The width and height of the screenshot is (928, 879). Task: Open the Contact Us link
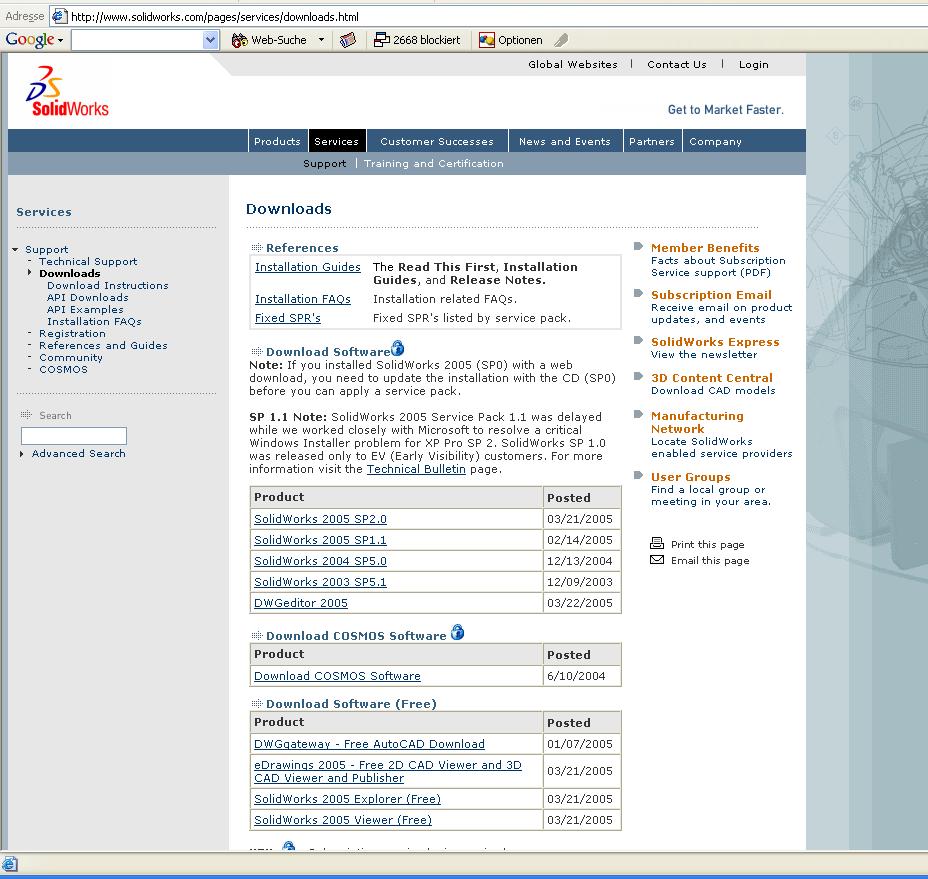(x=677, y=65)
